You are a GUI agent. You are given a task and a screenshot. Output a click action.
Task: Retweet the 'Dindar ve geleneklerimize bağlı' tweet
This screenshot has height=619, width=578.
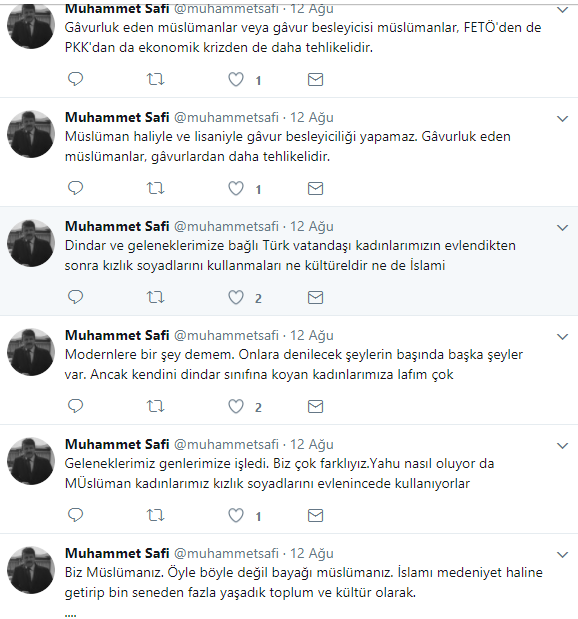point(156,297)
